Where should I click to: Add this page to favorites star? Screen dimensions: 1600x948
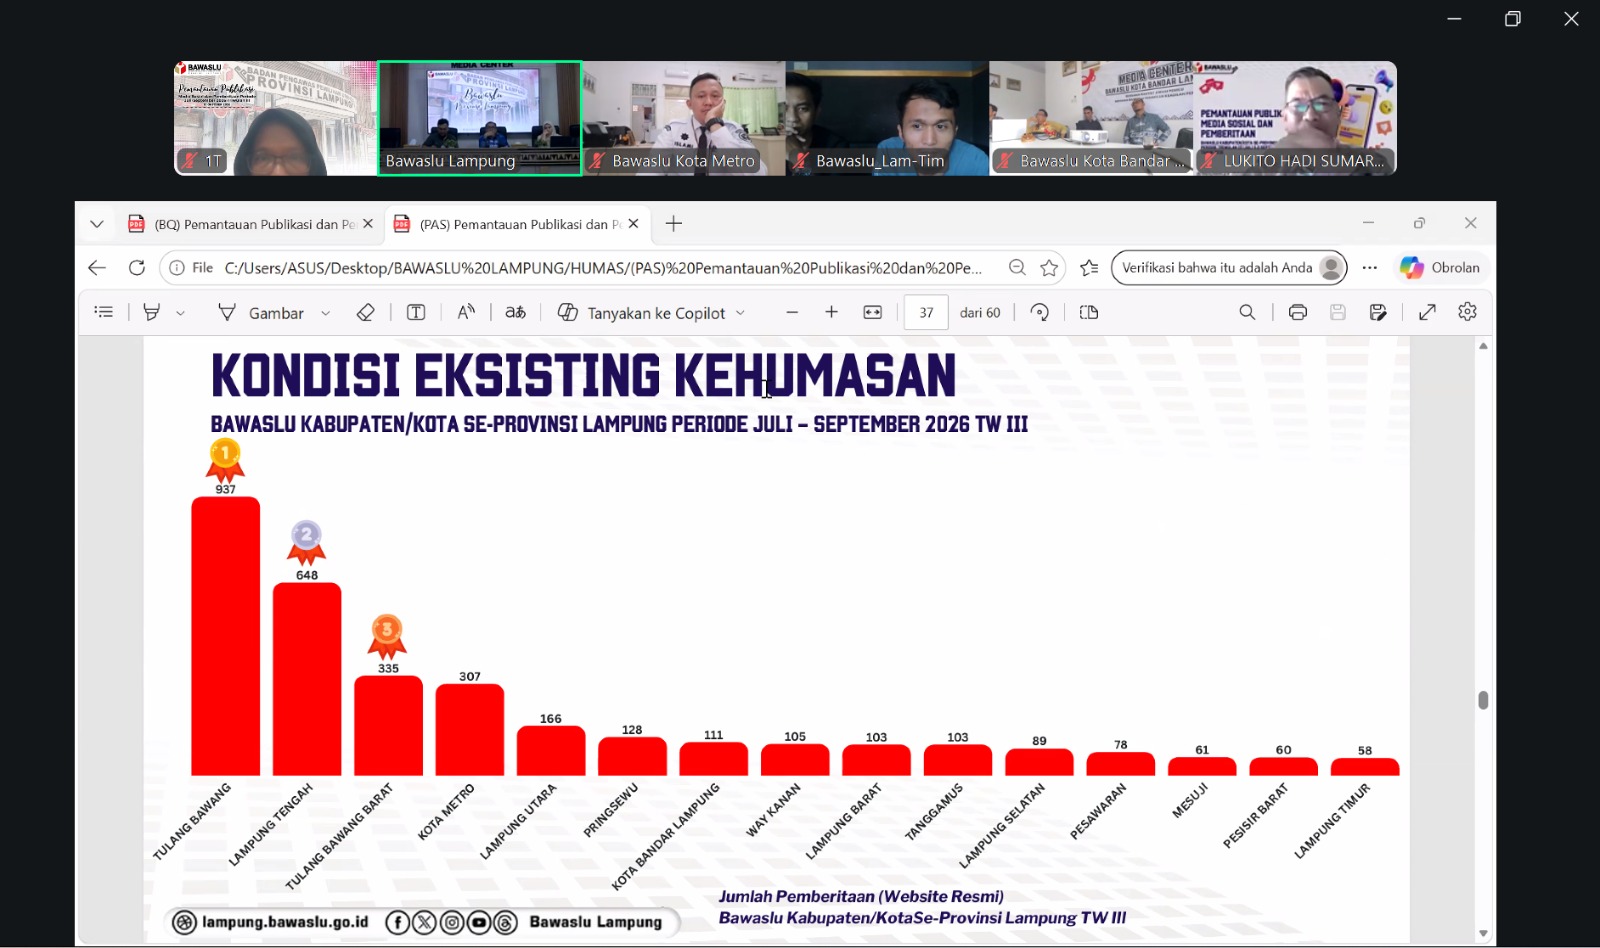[x=1049, y=268]
